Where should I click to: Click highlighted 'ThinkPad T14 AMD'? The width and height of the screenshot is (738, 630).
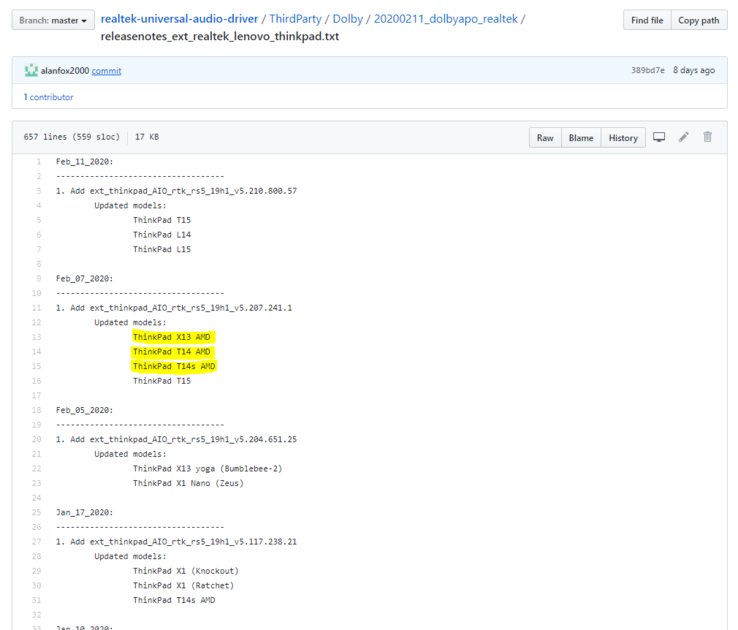pos(172,351)
